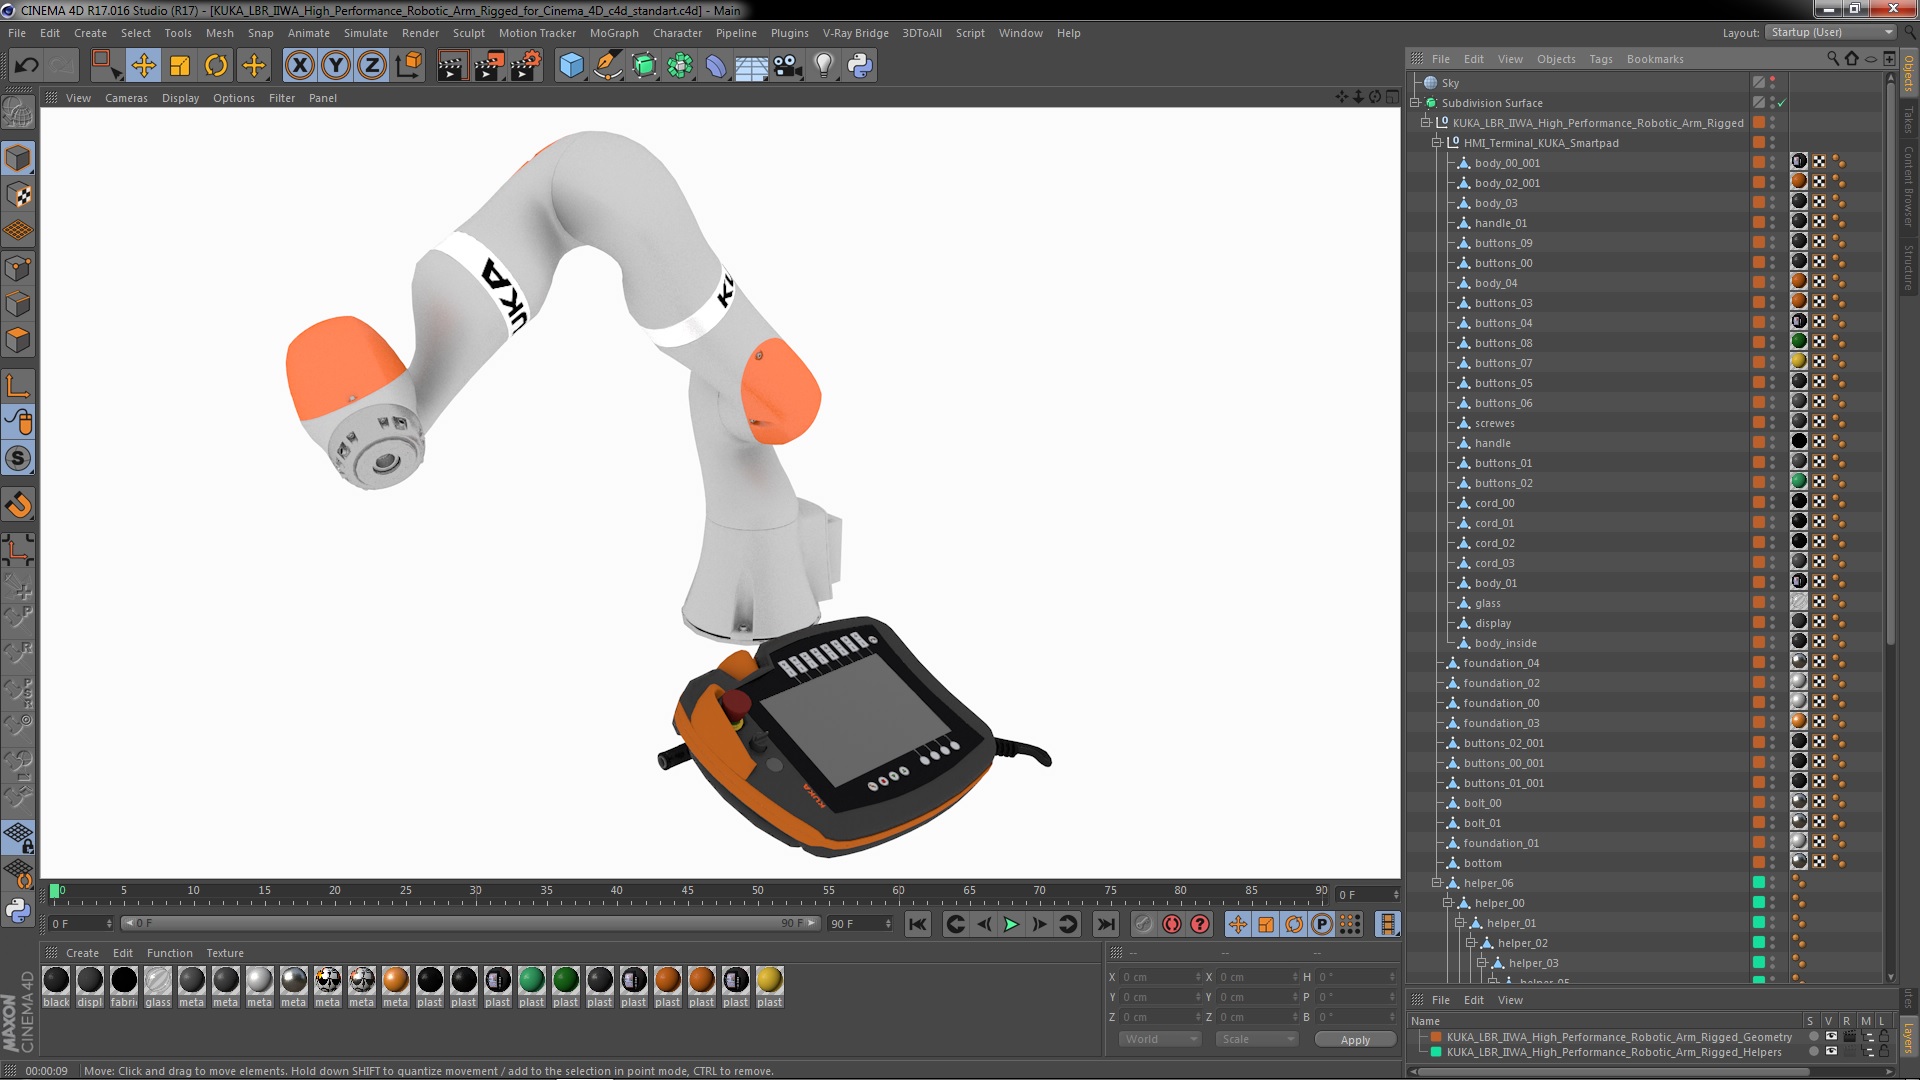Viewport: 1920px width, 1080px height.
Task: Collapse HMI_Terminal_KUKA_Smartpad group
Action: (1437, 143)
